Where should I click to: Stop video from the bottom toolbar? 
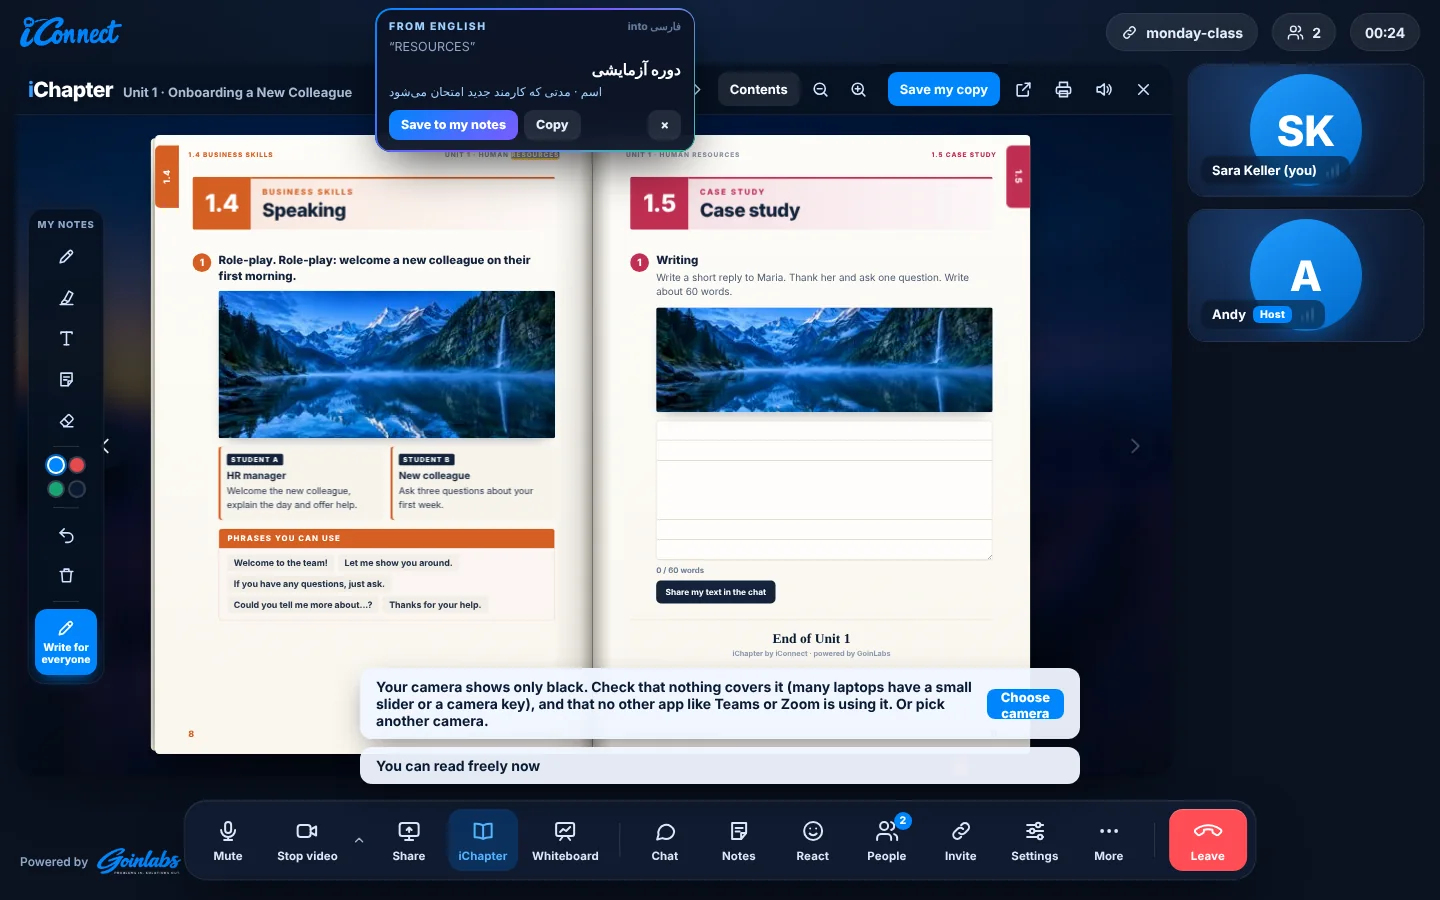307,840
